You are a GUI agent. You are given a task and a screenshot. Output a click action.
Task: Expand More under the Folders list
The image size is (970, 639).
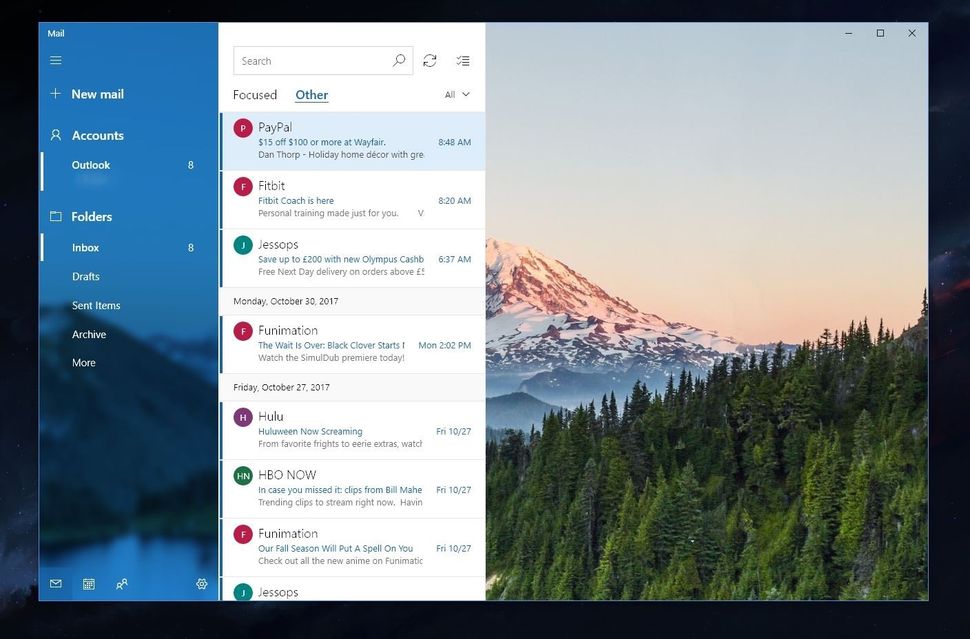(84, 362)
